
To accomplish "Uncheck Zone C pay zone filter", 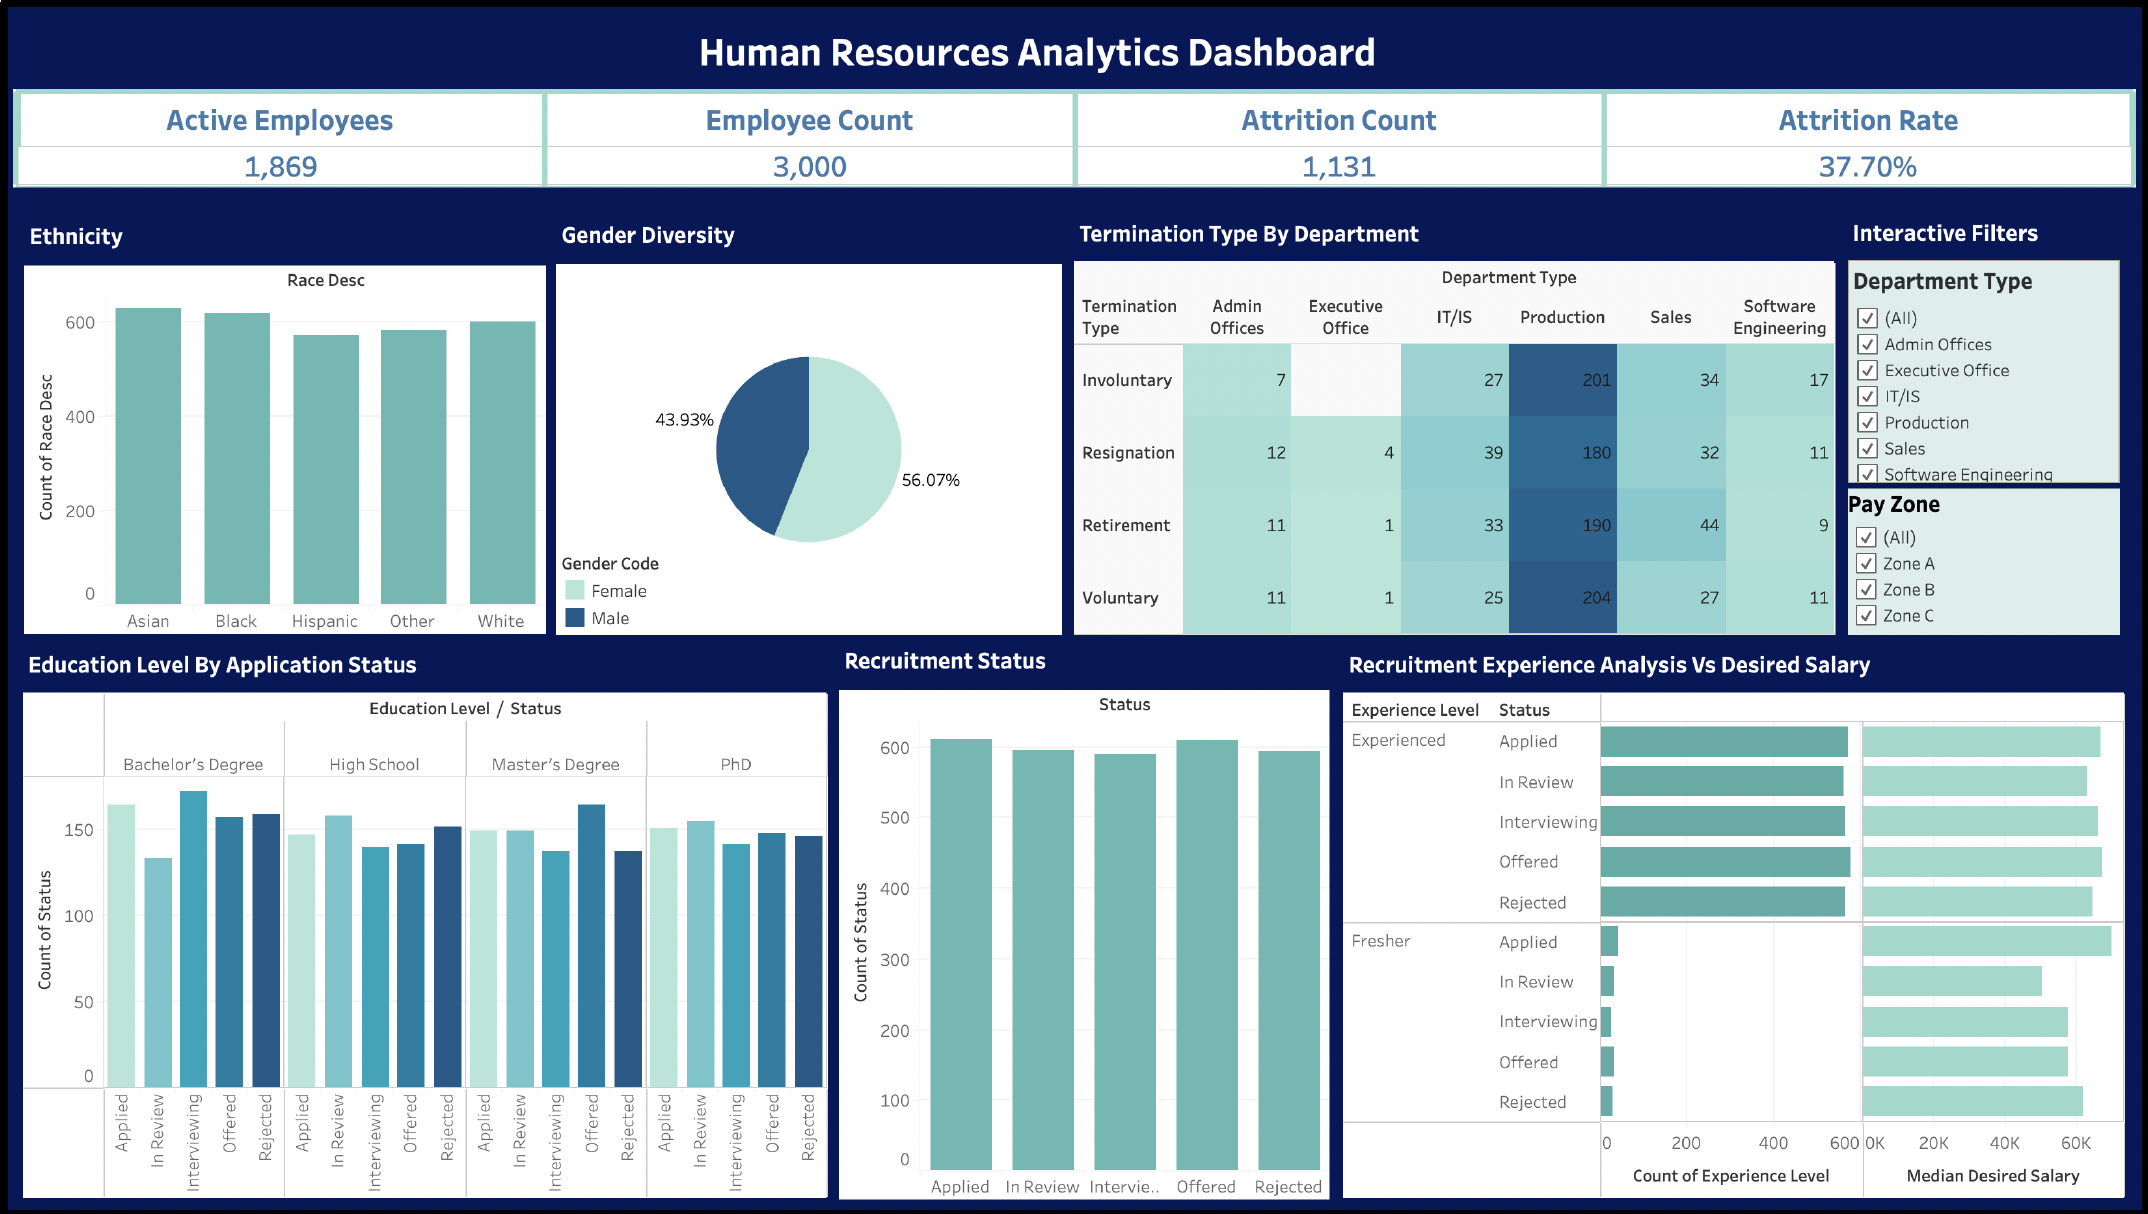I will (1866, 615).
